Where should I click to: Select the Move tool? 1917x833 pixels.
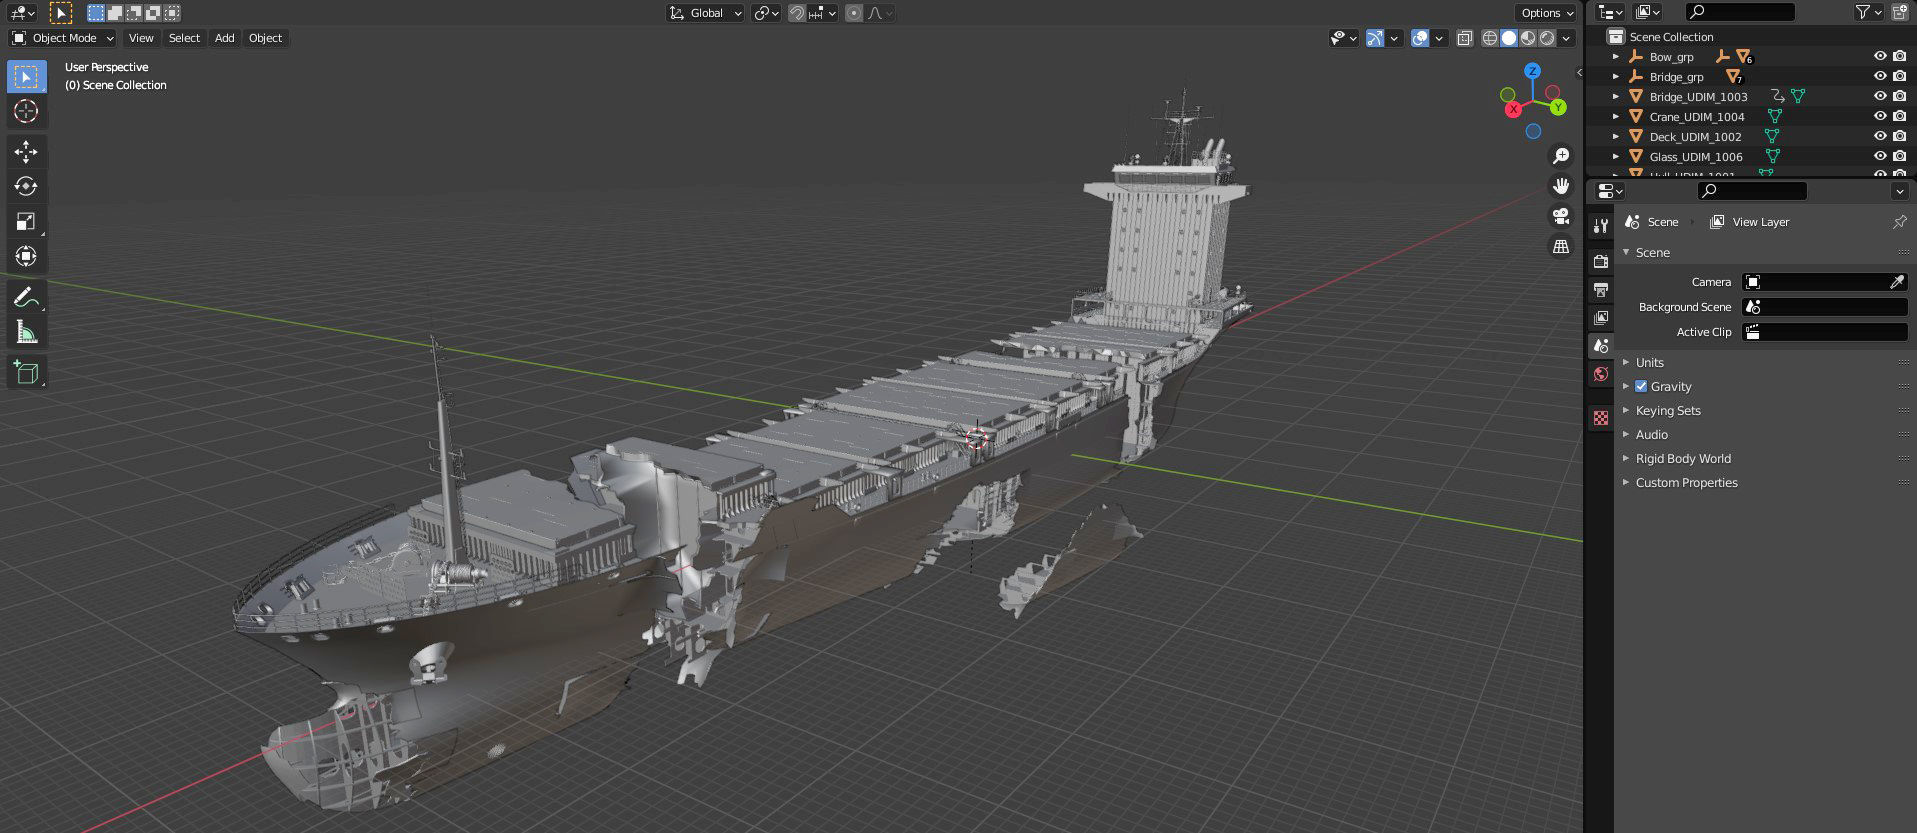(26, 152)
